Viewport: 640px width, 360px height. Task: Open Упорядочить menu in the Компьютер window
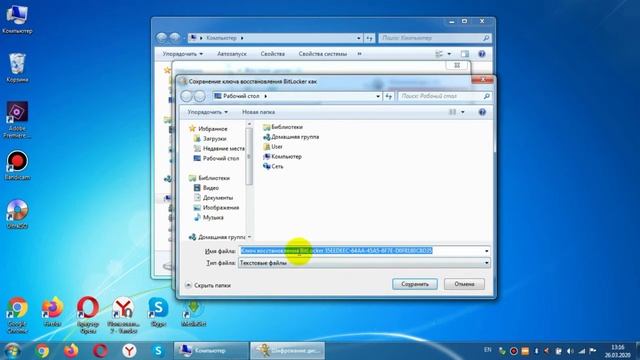tap(182, 54)
